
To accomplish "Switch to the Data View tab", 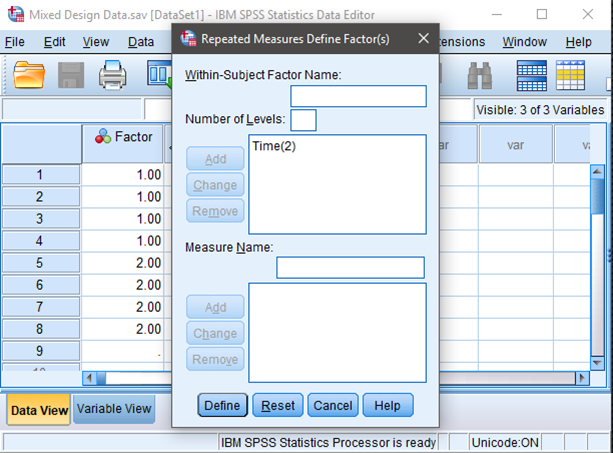I will coord(39,410).
